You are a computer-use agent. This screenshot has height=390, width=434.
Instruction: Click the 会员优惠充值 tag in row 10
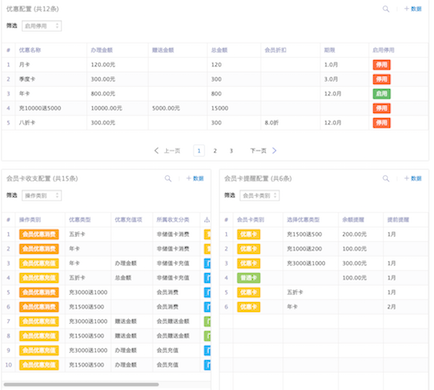[39, 365]
